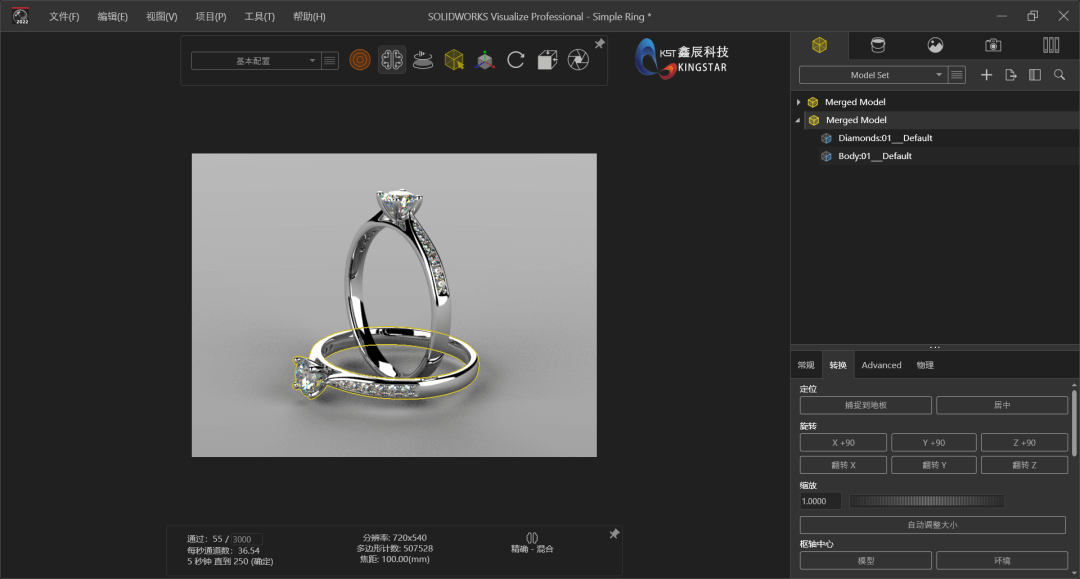The image size is (1080, 579).
Task: Click the 自动调整大小 button
Action: click(x=932, y=523)
